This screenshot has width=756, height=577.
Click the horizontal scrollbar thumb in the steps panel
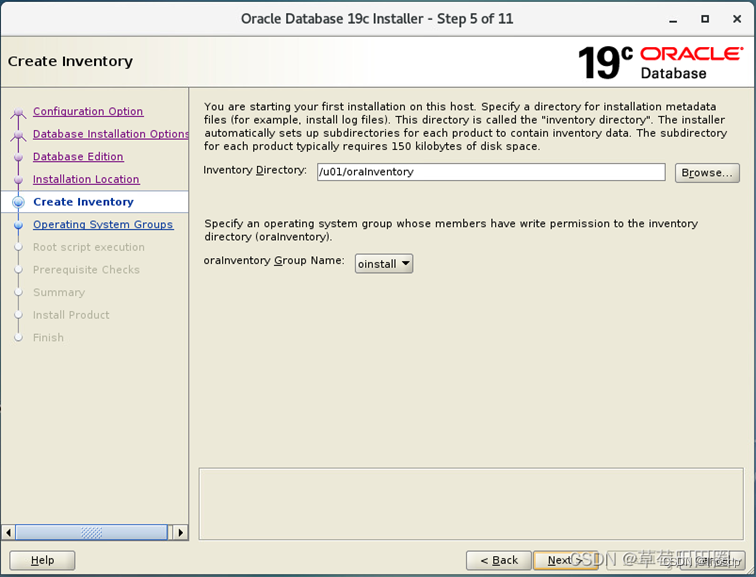[92, 532]
